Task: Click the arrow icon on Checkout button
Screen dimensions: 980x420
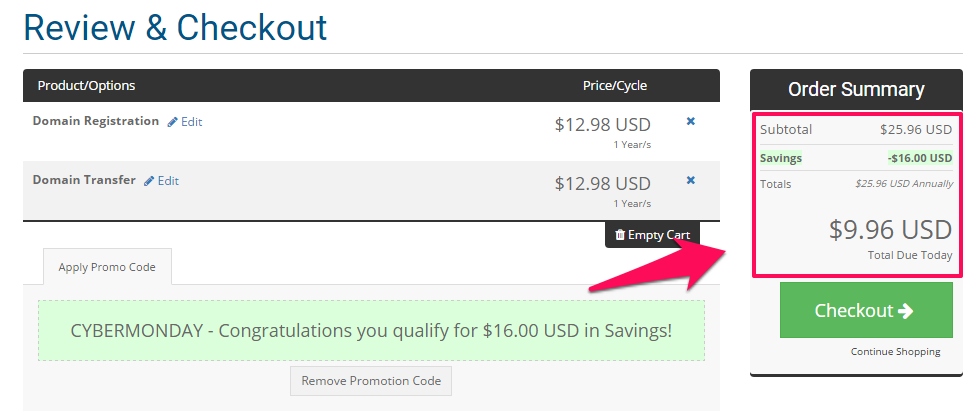Action: tap(905, 311)
